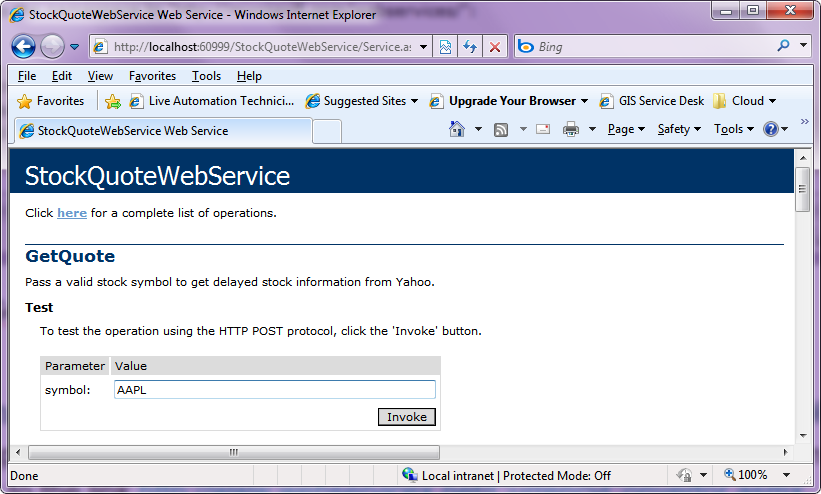This screenshot has width=821, height=494.
Task: Click the browser Back arrow button
Action: [x=23, y=47]
